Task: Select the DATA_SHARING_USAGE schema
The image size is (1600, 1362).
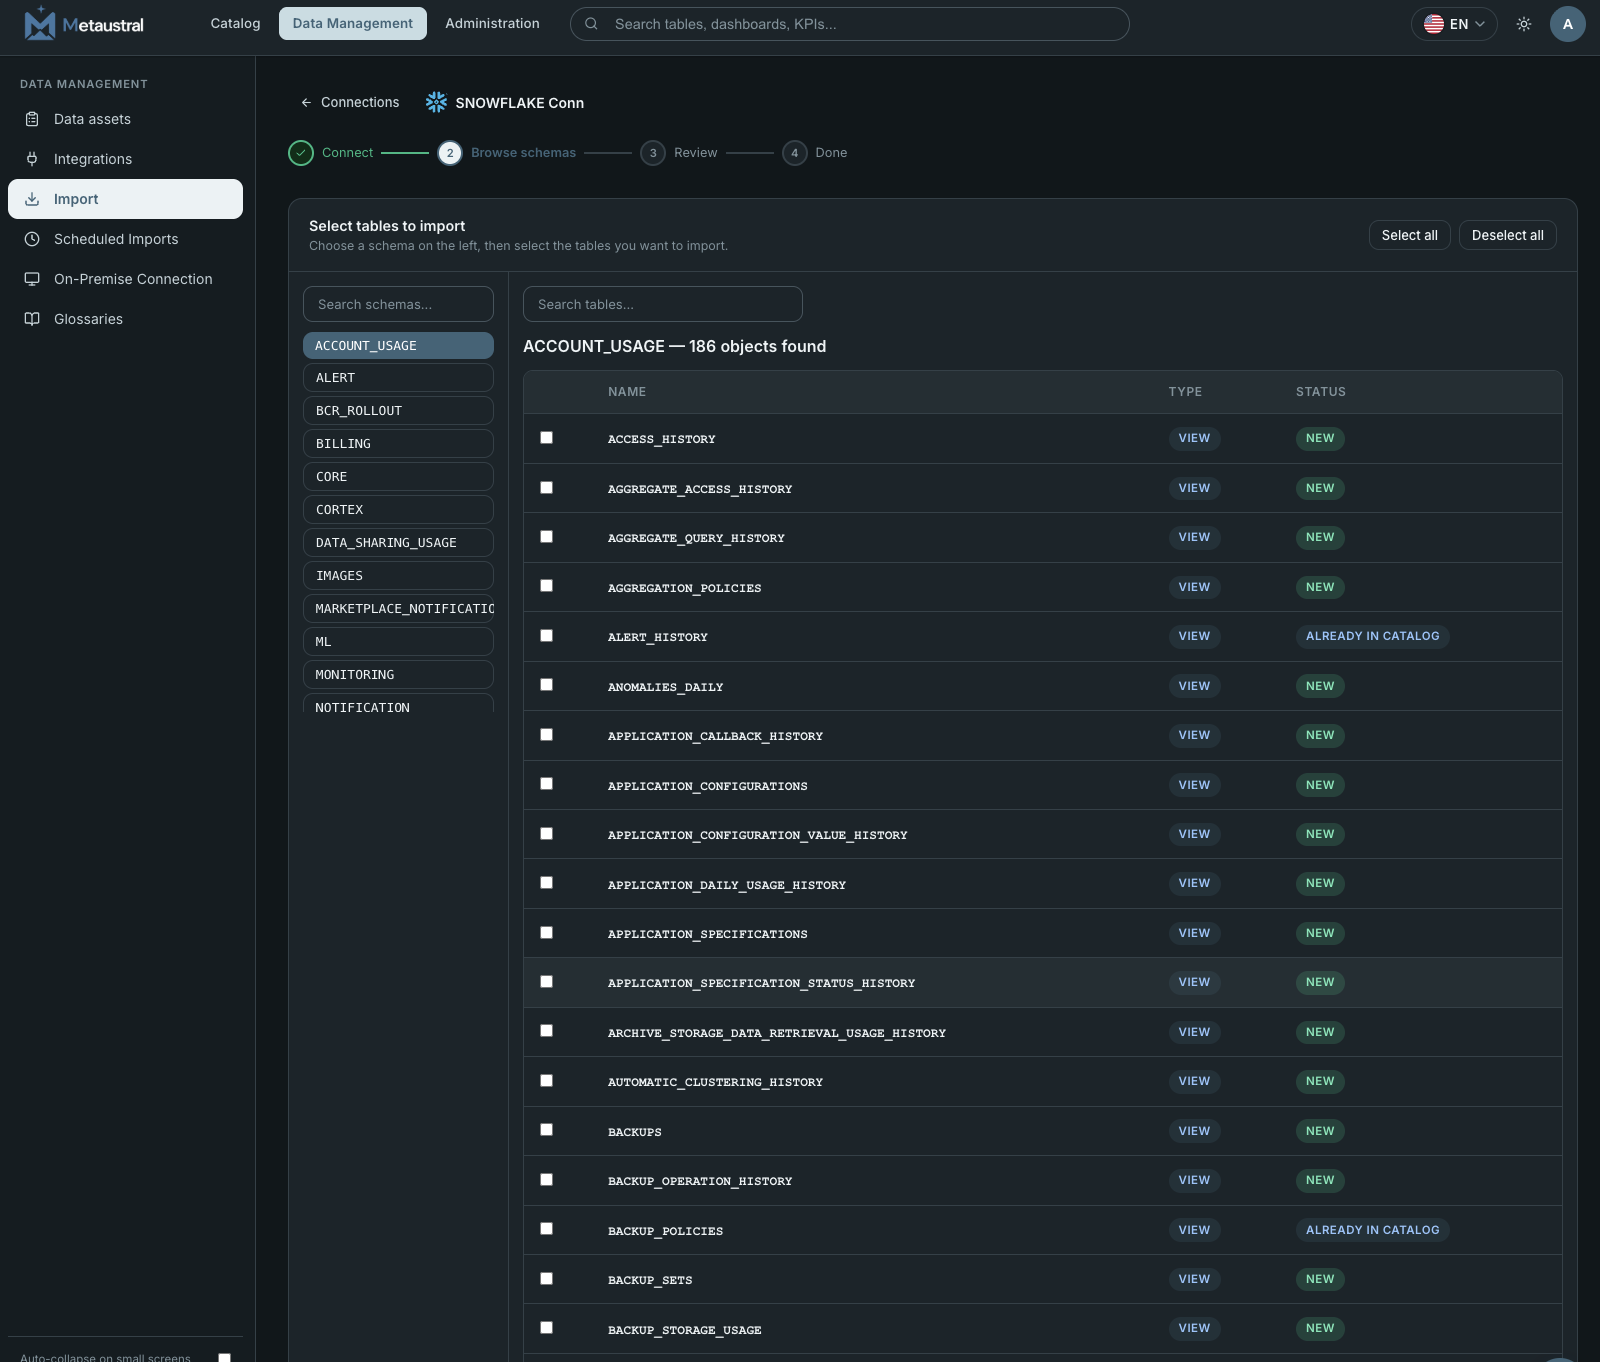Action: [398, 542]
